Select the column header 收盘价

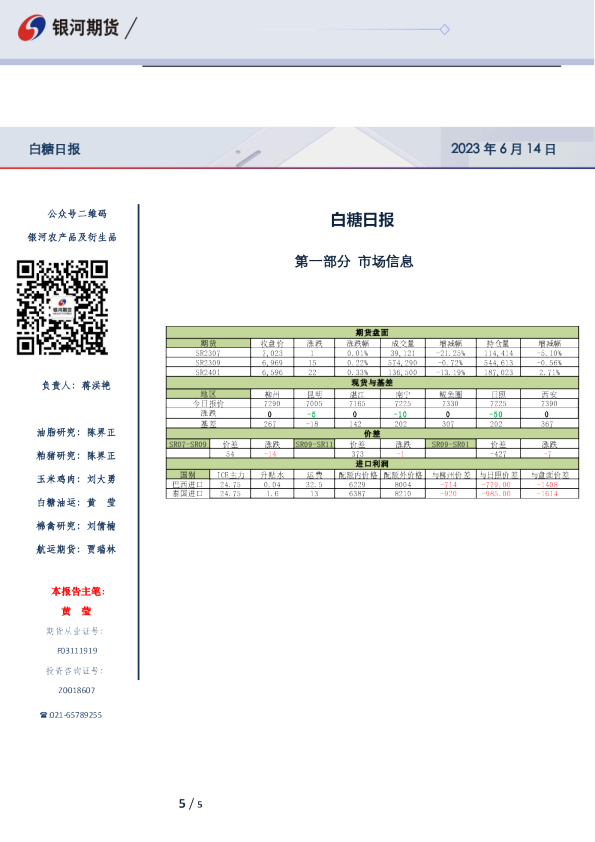(x=272, y=343)
